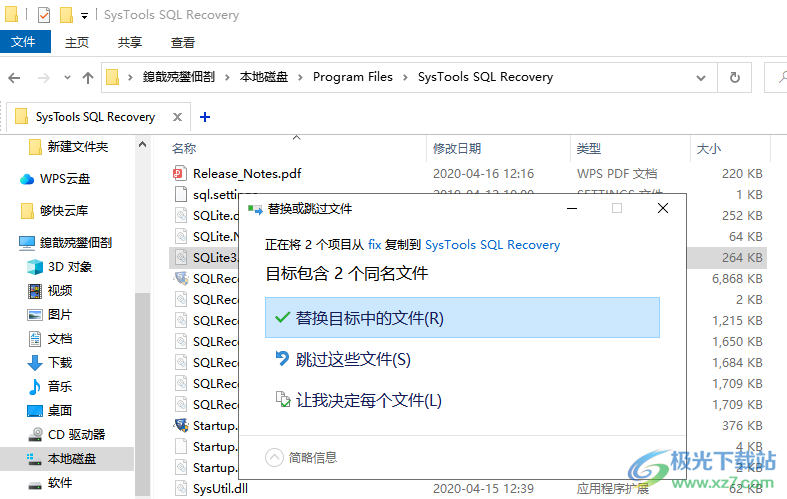Open 视频 folder in navigation pane
The height and width of the screenshot is (499, 787).
click(x=60, y=291)
